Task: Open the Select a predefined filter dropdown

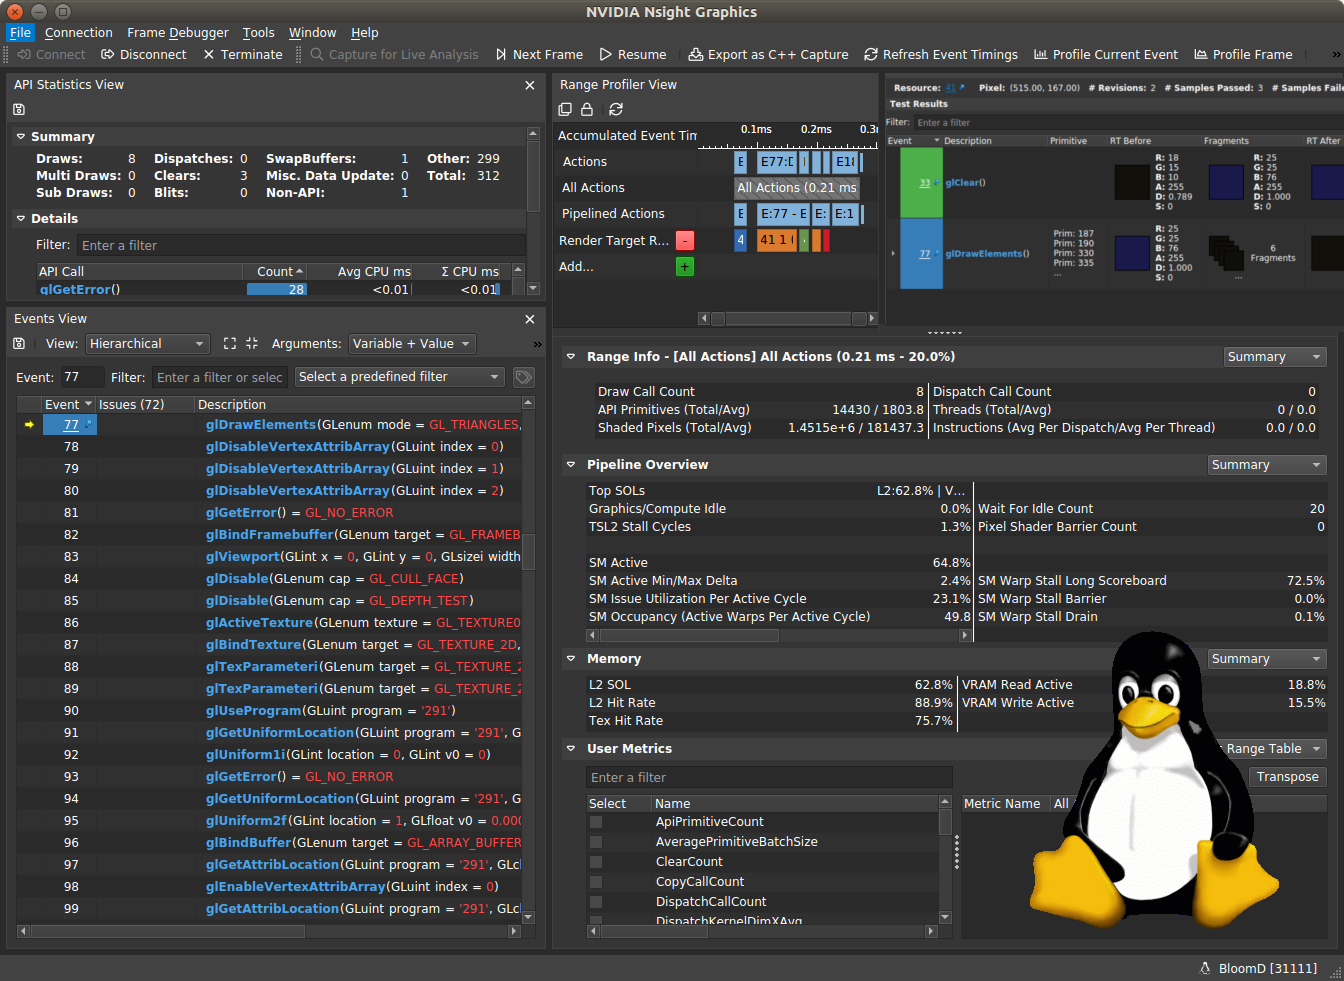Action: click(400, 377)
